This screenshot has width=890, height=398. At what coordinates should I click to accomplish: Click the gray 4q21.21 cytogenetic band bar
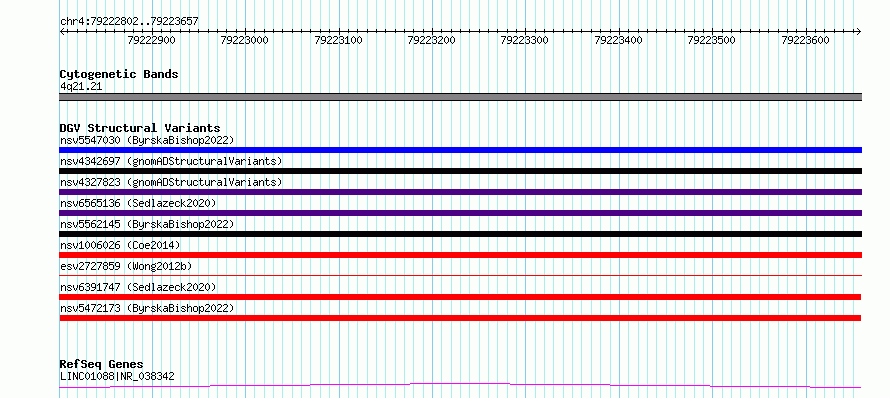(460, 97)
